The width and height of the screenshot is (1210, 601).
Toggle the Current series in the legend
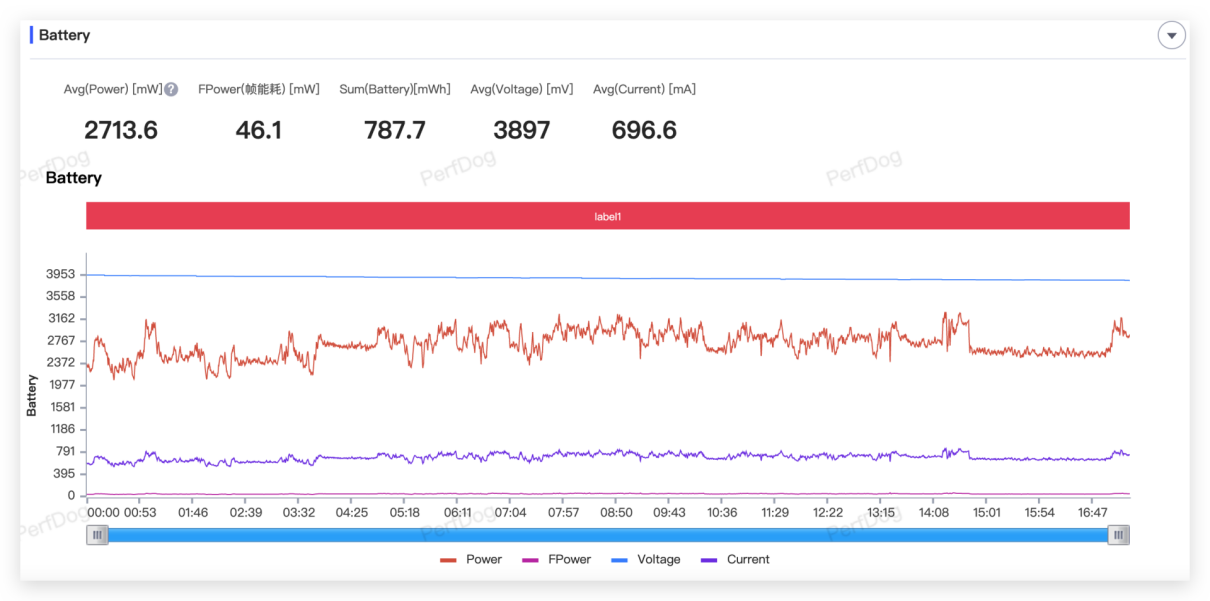click(736, 559)
